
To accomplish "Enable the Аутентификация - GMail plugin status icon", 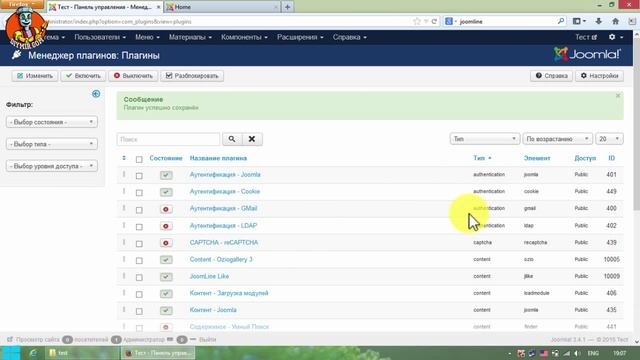I will [x=166, y=209].
